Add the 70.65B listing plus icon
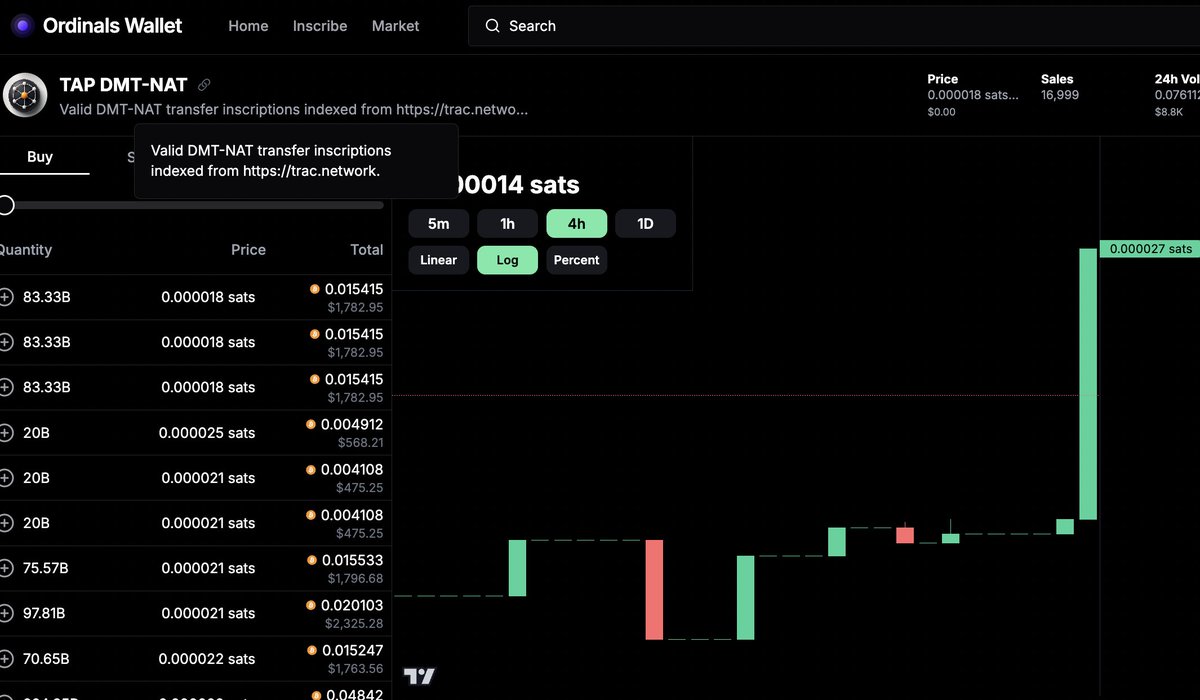 (6, 659)
